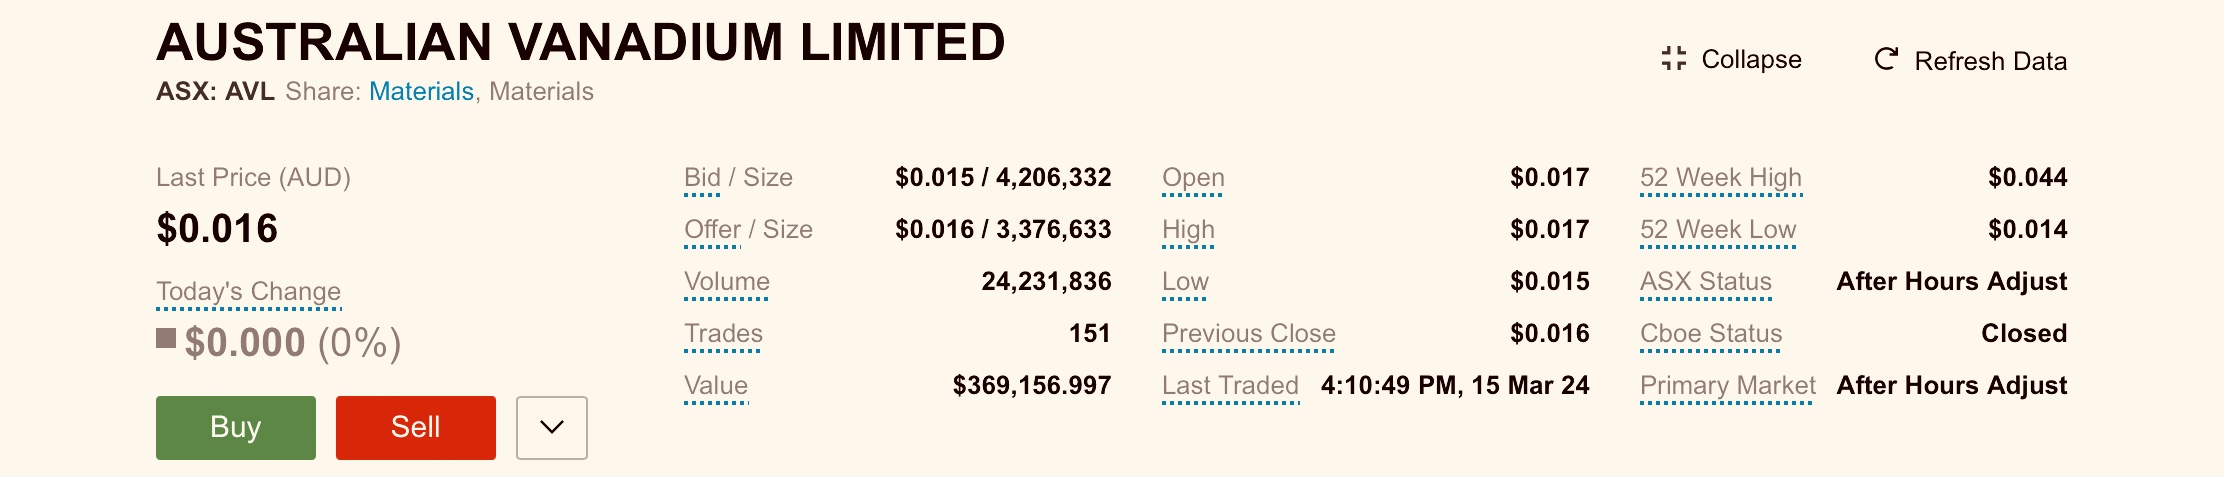
Task: Click the Offer / Size label
Action: pyautogui.click(x=748, y=229)
